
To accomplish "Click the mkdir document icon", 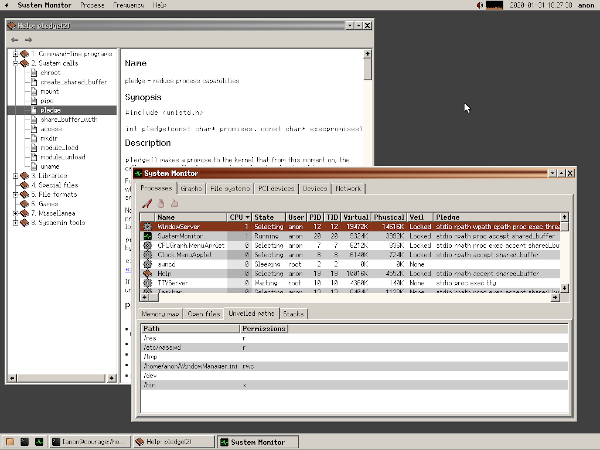I will [x=34, y=138].
